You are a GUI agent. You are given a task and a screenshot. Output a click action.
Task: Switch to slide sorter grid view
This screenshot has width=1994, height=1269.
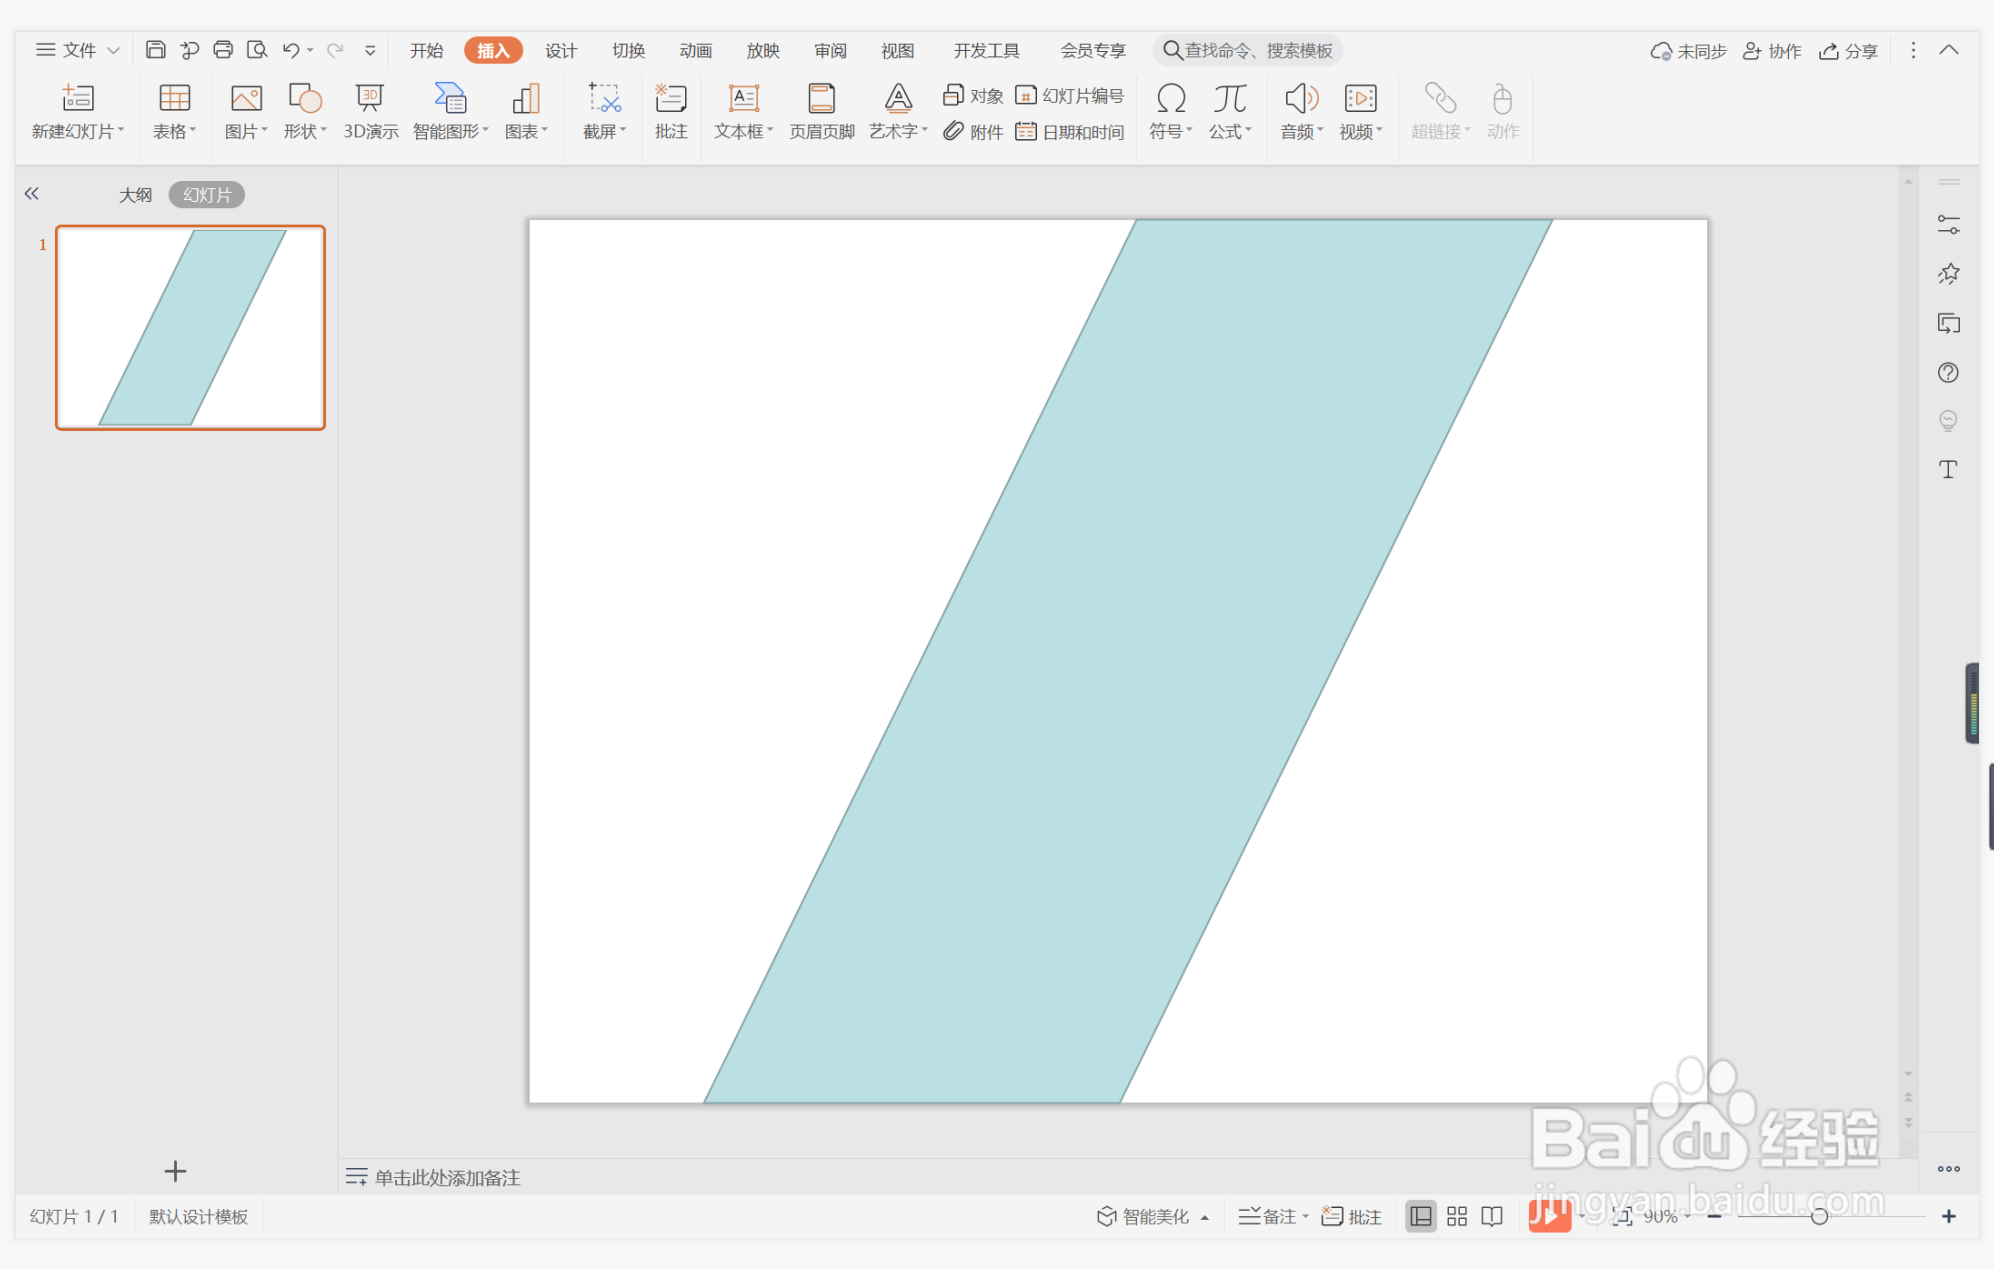click(1456, 1216)
